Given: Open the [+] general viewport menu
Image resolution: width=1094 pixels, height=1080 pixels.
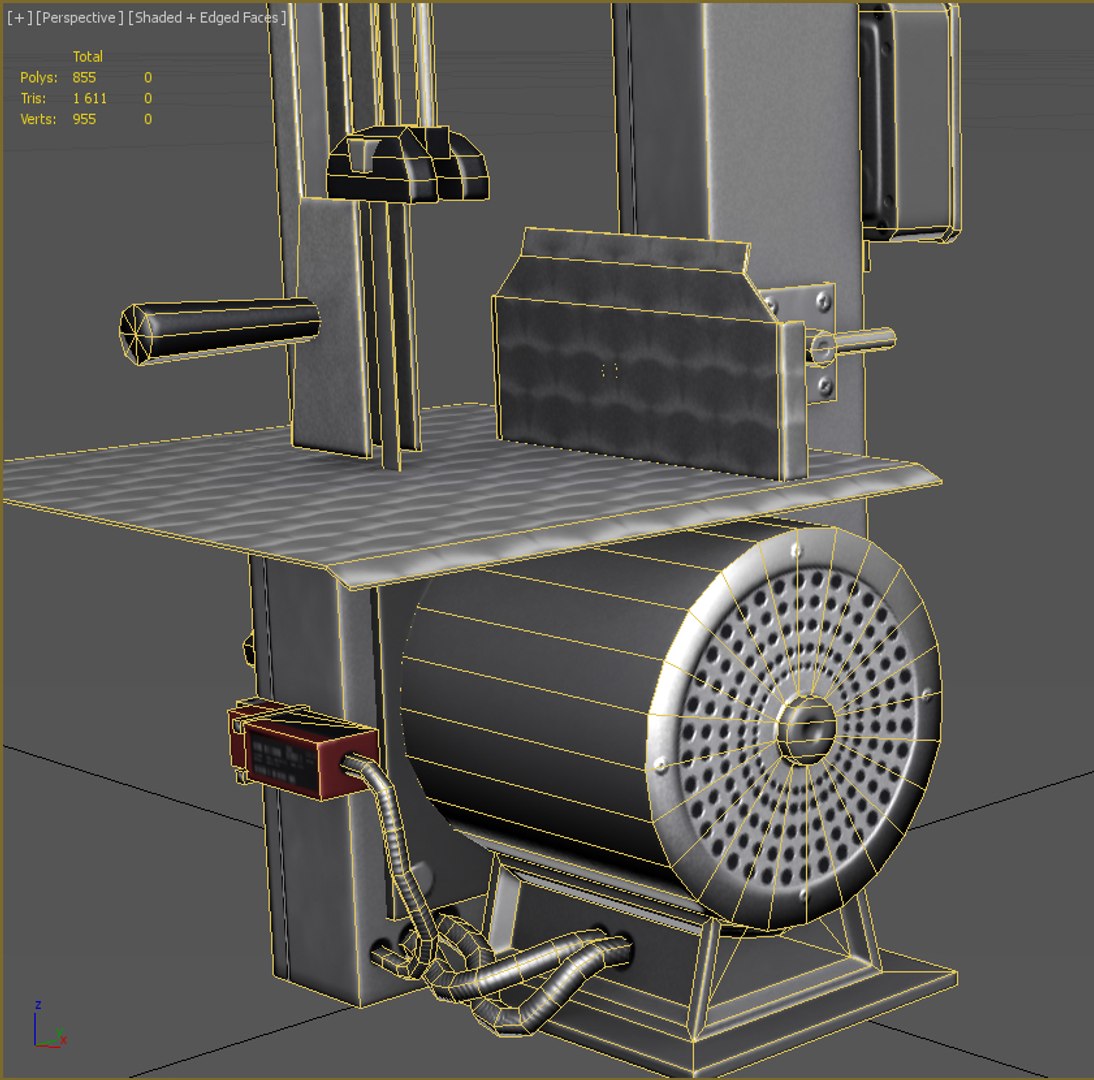Looking at the screenshot, I should point(19,18).
